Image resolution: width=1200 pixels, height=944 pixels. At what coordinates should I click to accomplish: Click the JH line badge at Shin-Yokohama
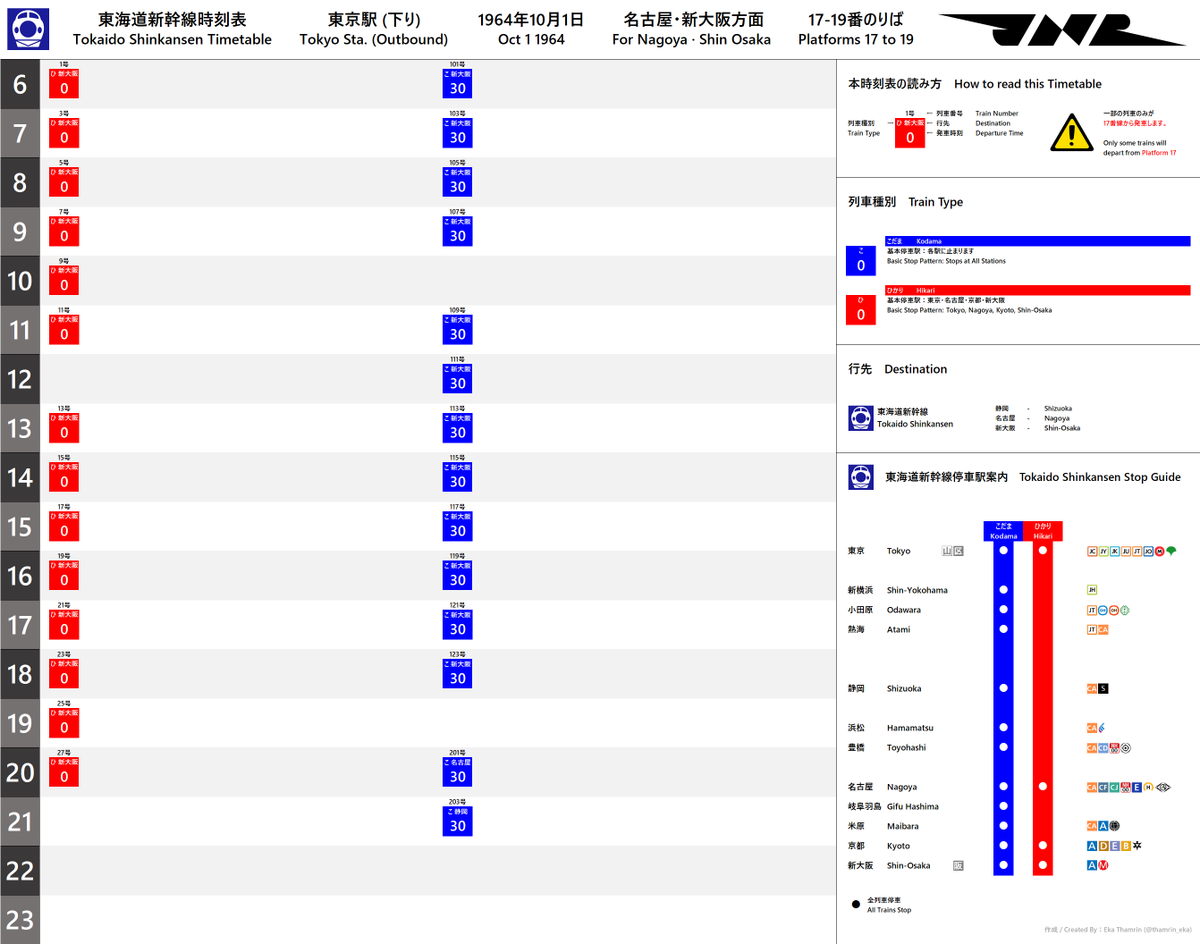tap(1092, 590)
